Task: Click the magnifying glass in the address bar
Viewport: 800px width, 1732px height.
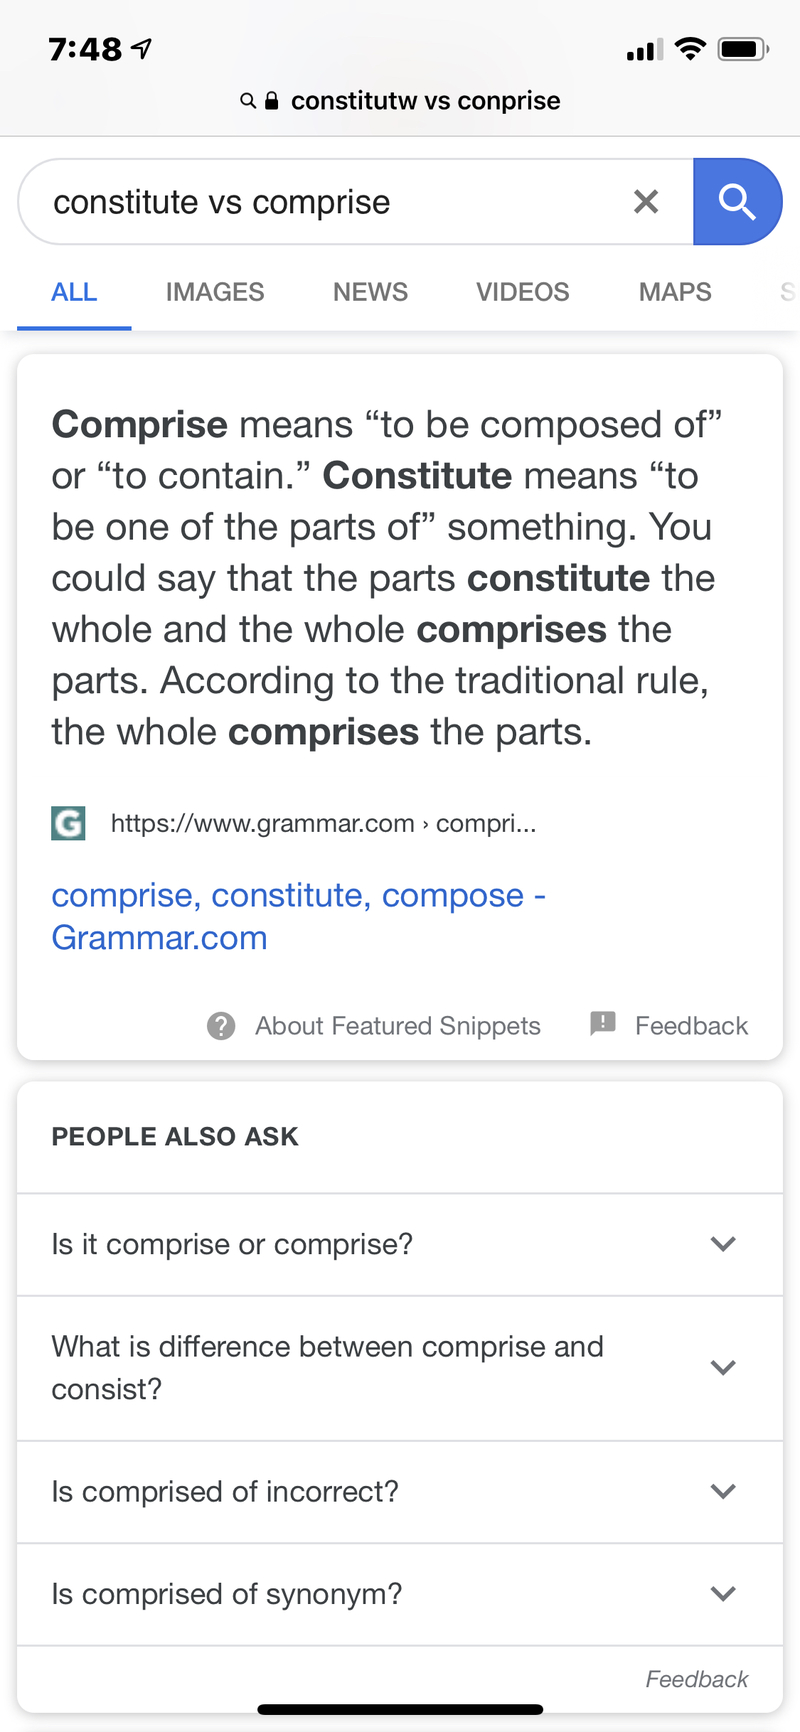Action: coord(247,100)
